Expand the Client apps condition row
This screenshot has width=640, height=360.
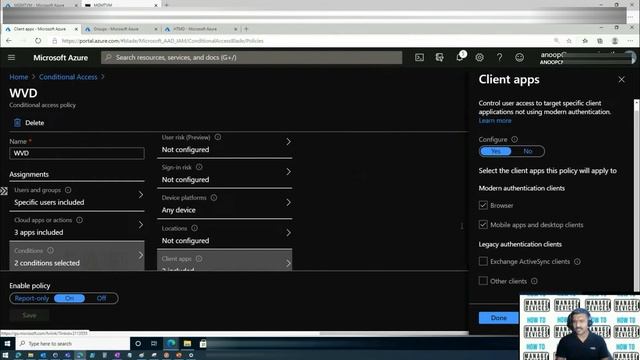[224, 260]
